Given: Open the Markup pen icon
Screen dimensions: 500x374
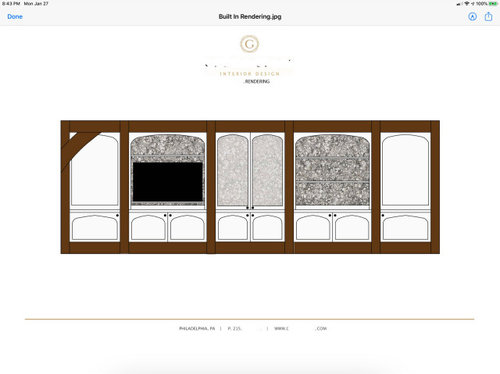Looking at the screenshot, I should click(x=472, y=16).
